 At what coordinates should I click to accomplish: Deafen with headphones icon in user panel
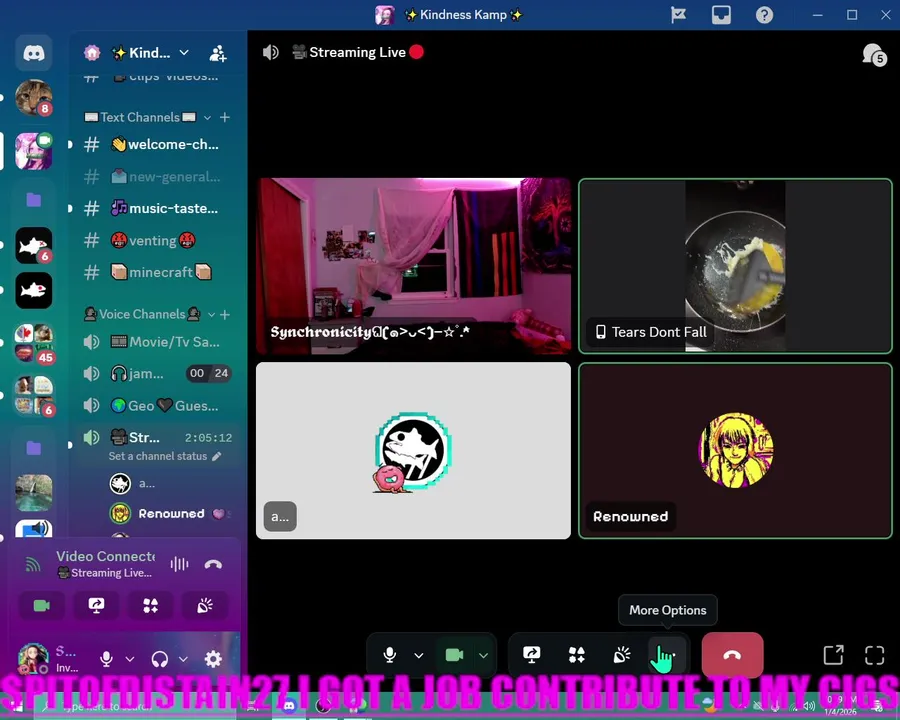point(160,659)
